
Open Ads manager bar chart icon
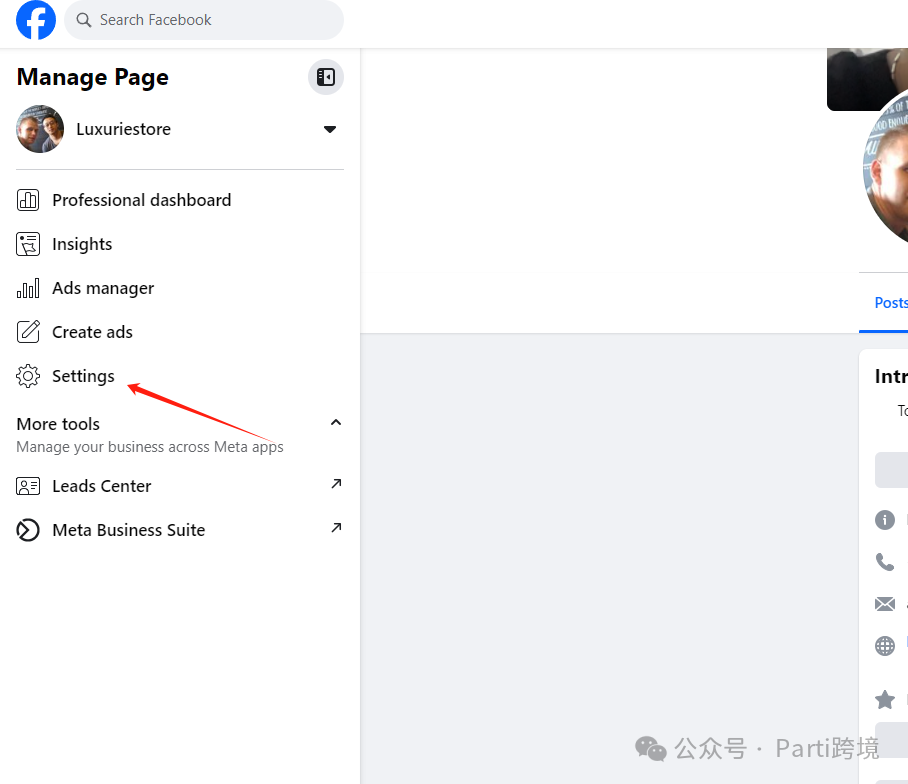28,288
